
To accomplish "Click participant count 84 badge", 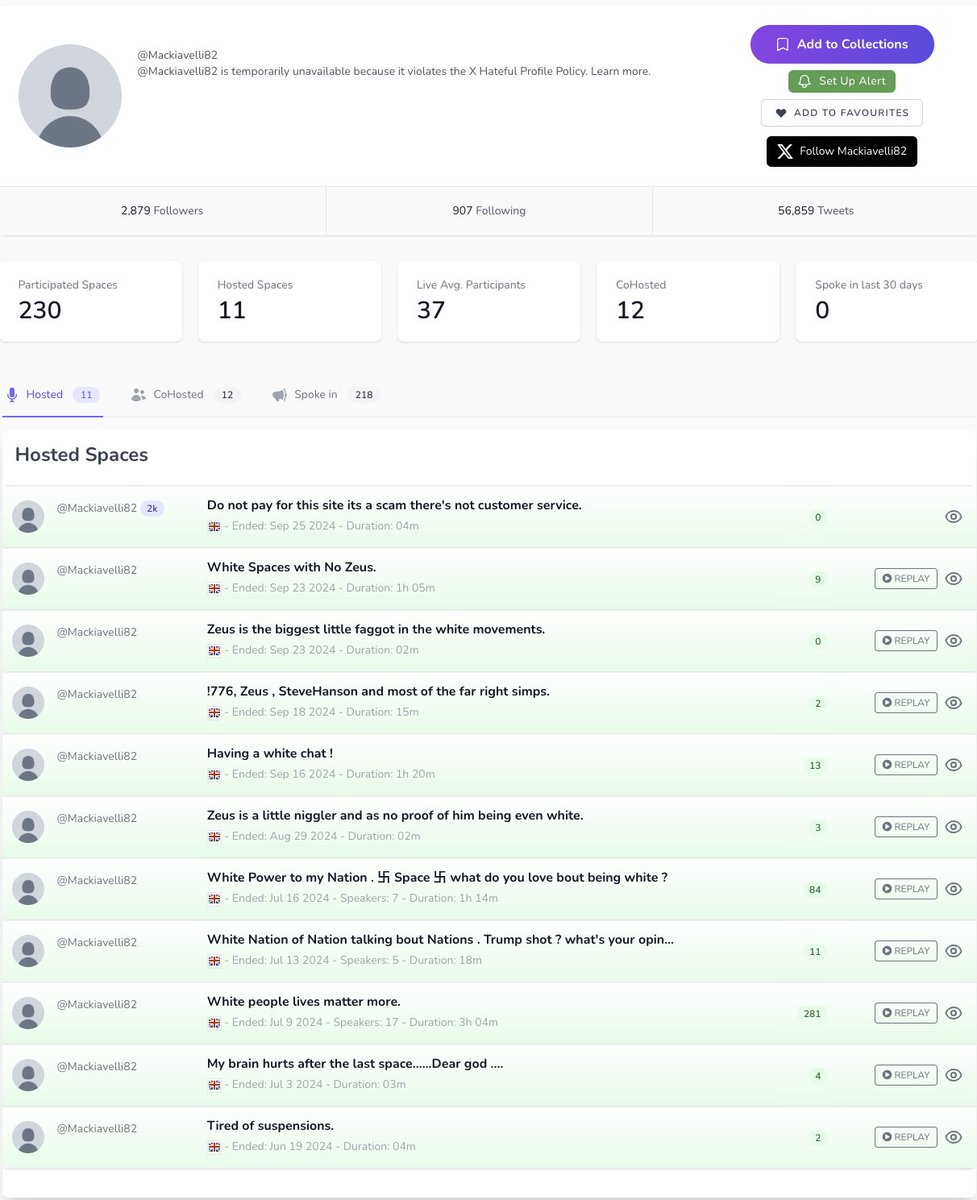I will point(815,889).
